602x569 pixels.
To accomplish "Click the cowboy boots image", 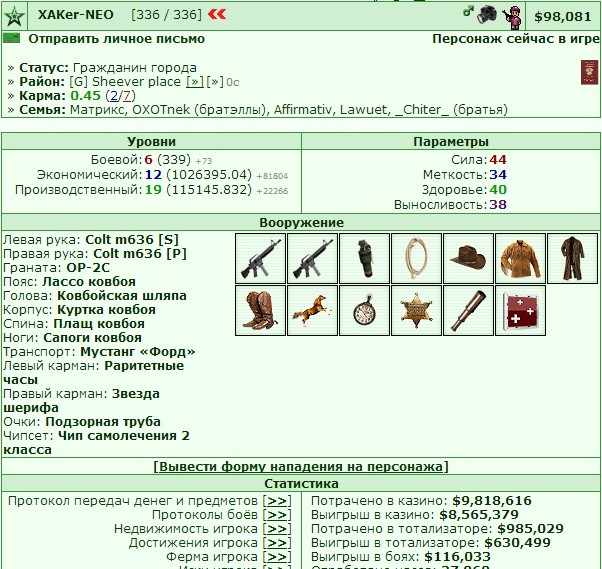I will pos(260,310).
